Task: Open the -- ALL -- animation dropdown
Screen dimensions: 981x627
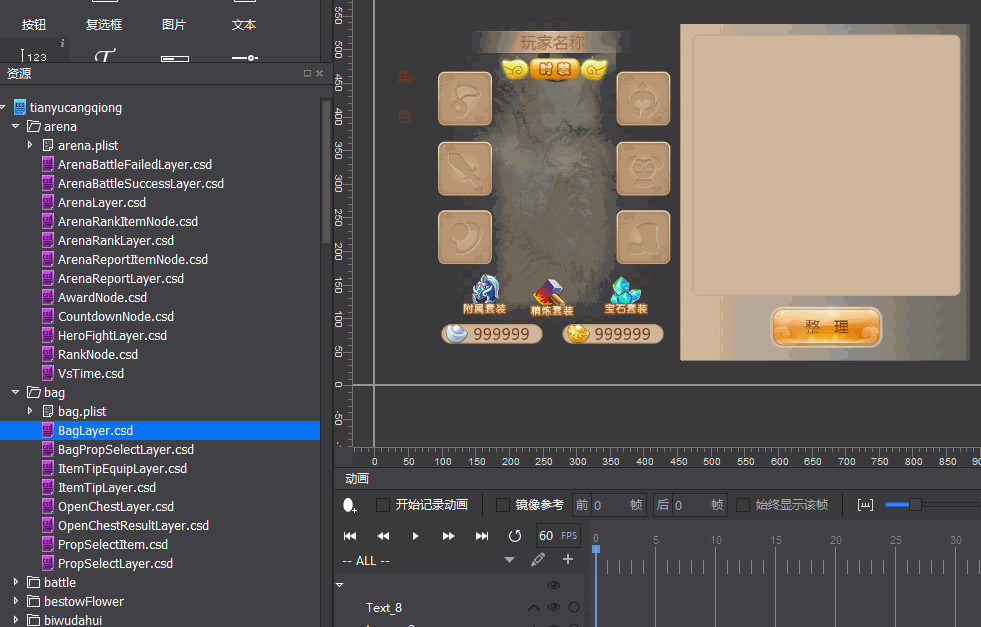Action: 509,560
